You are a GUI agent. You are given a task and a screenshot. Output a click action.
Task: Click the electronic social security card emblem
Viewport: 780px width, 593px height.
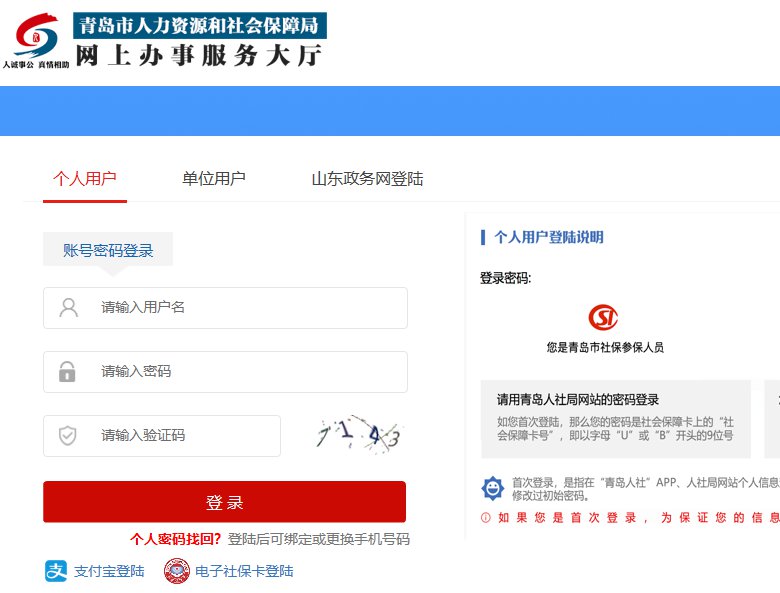point(177,571)
